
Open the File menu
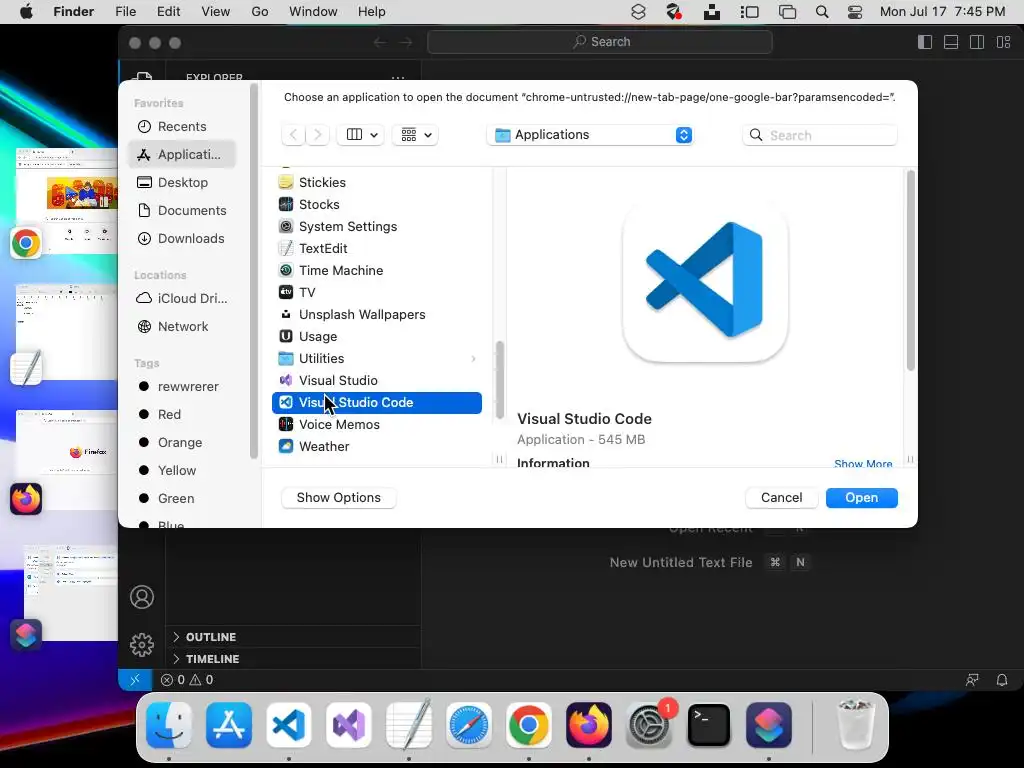125,12
